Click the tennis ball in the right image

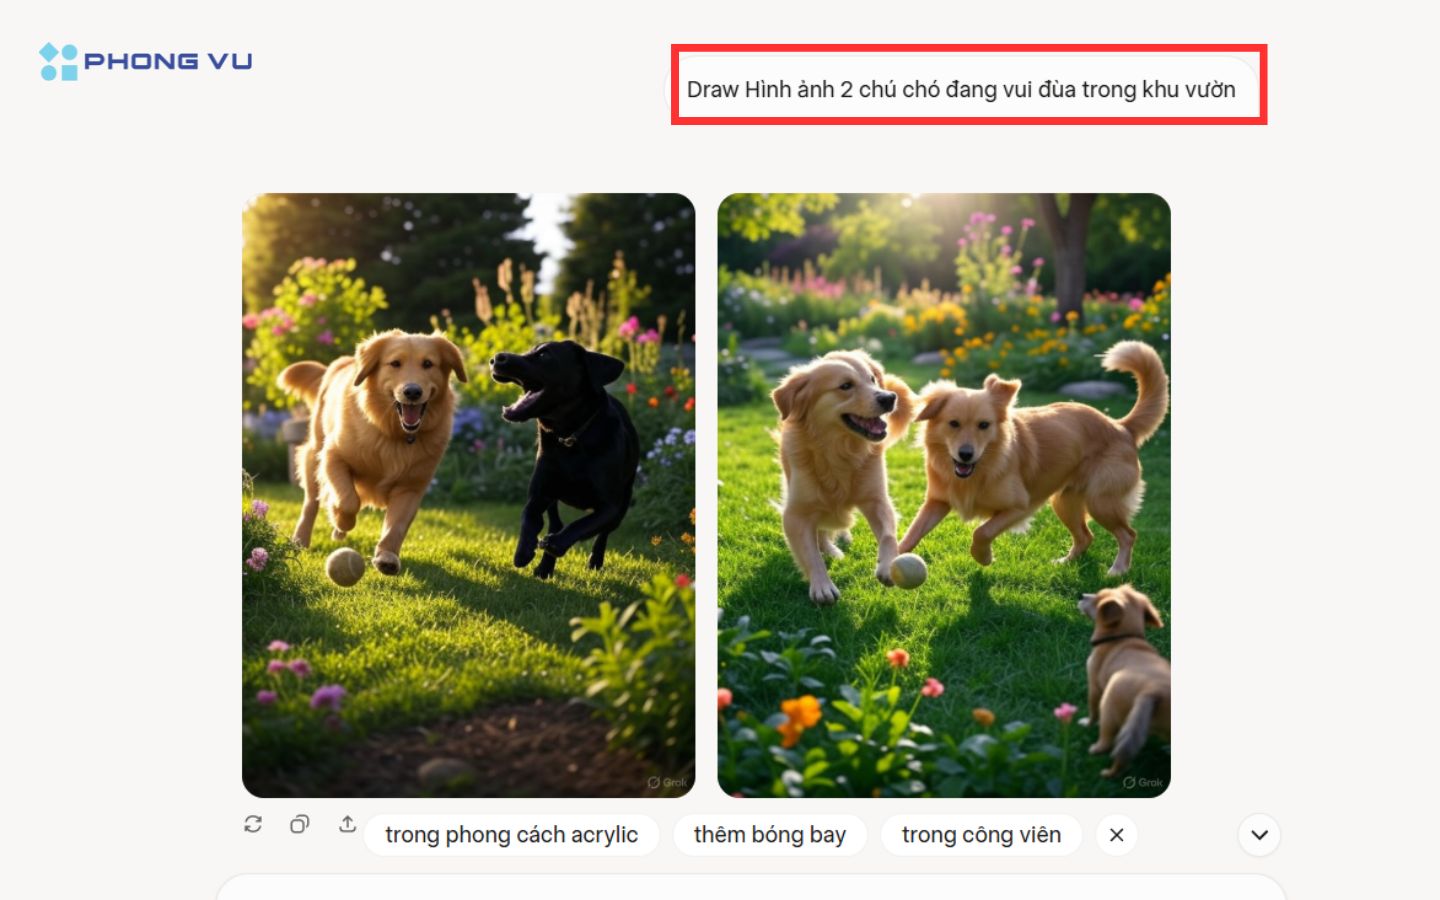[908, 571]
